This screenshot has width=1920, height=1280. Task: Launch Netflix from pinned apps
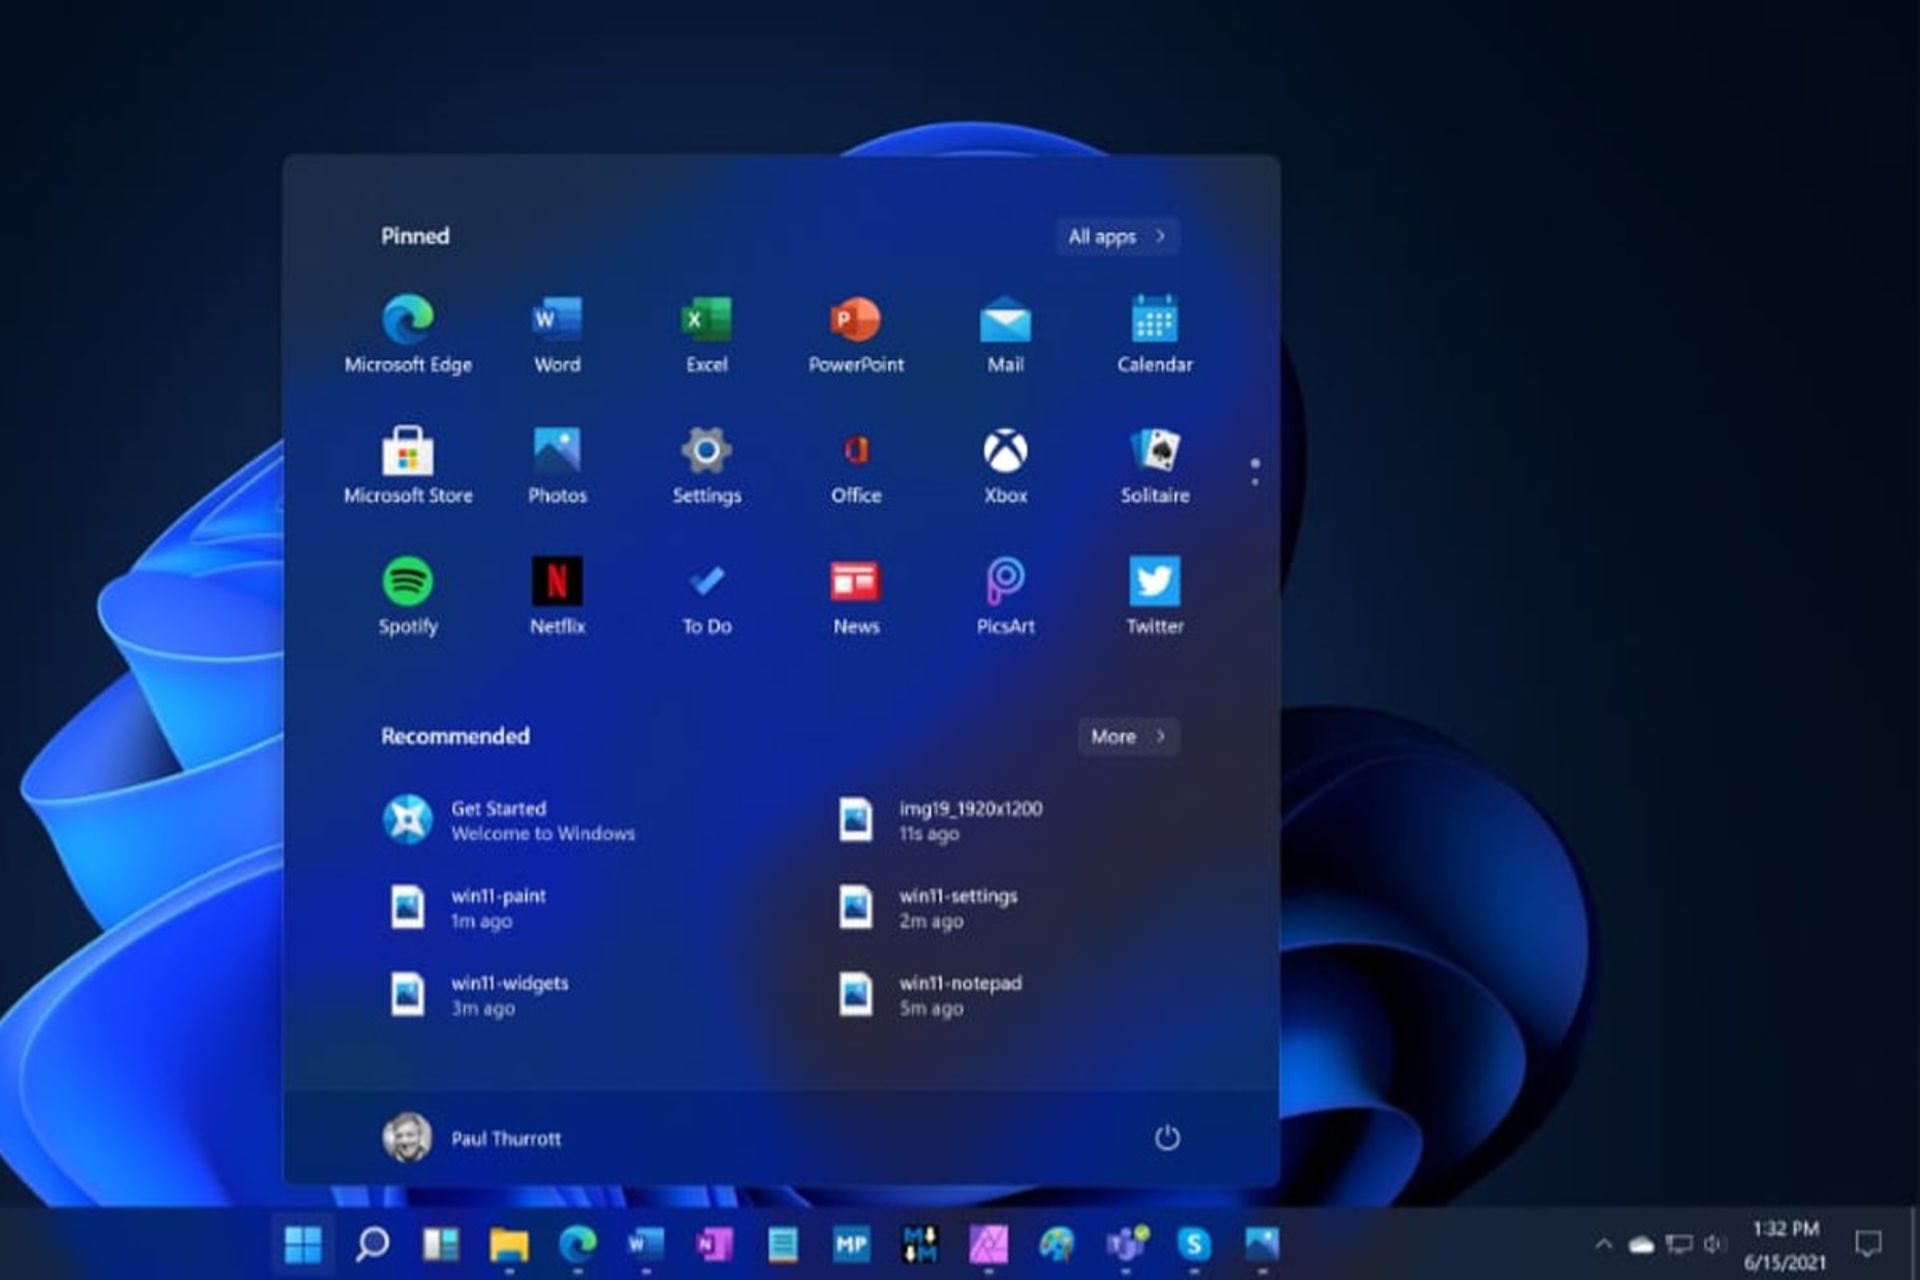click(x=557, y=596)
